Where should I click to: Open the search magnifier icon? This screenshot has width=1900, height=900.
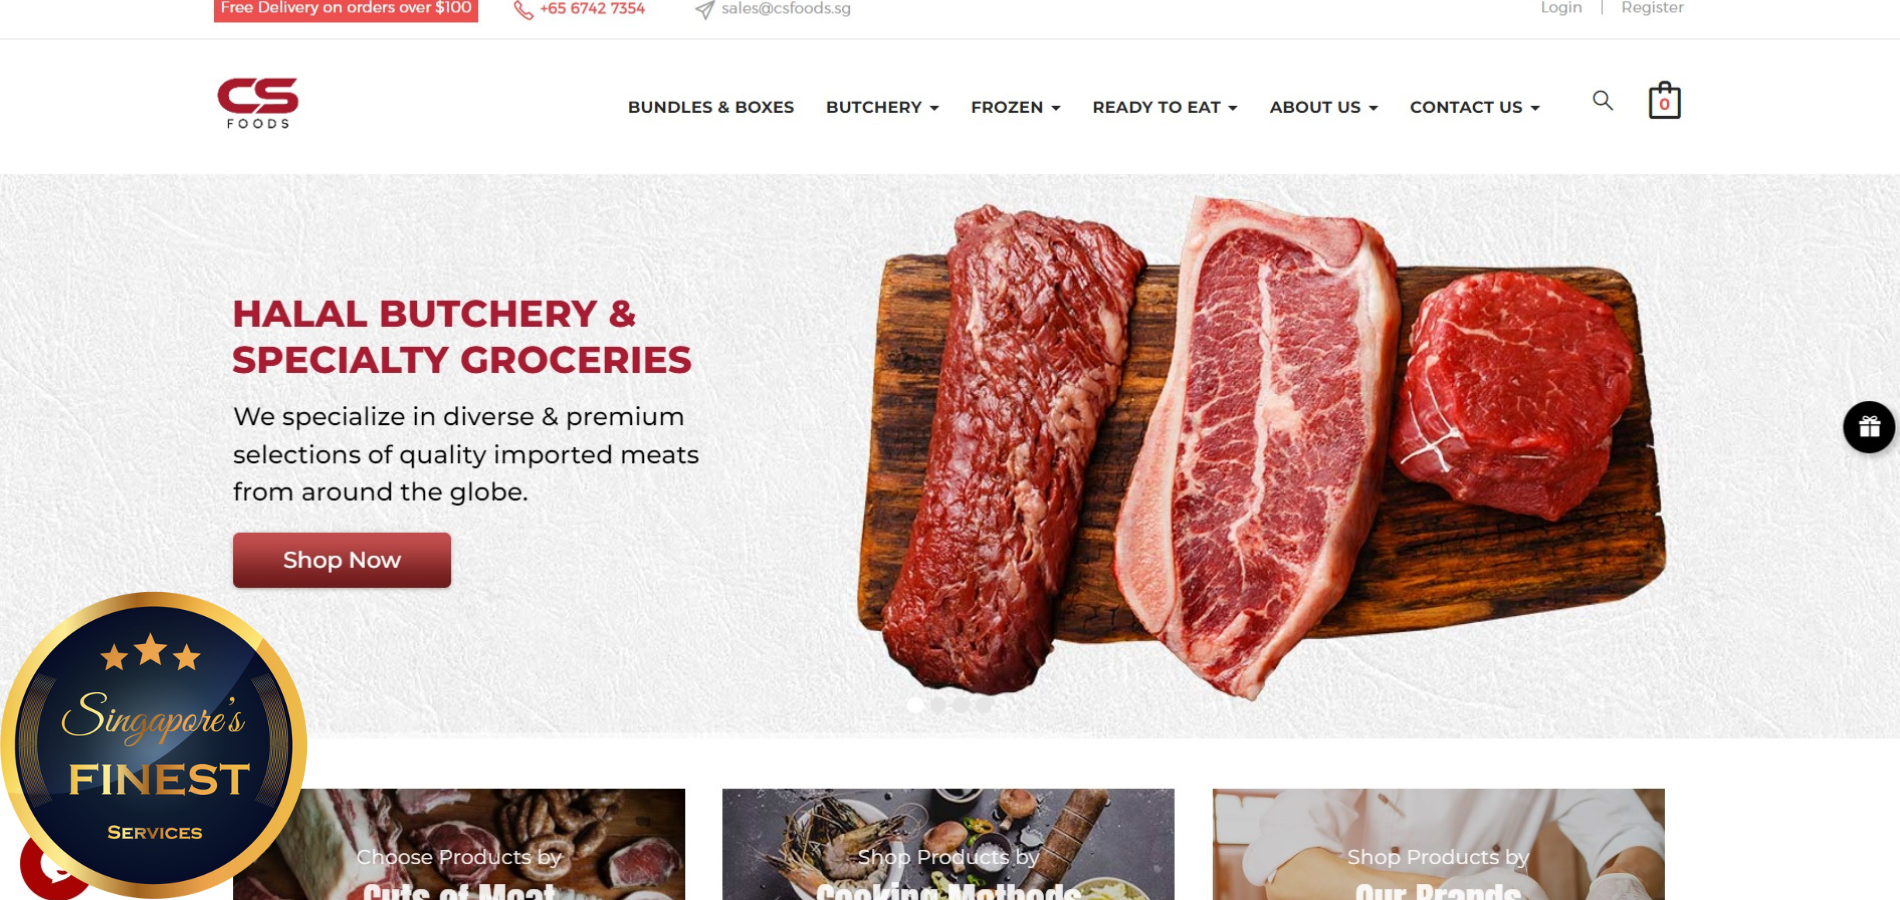click(1602, 101)
